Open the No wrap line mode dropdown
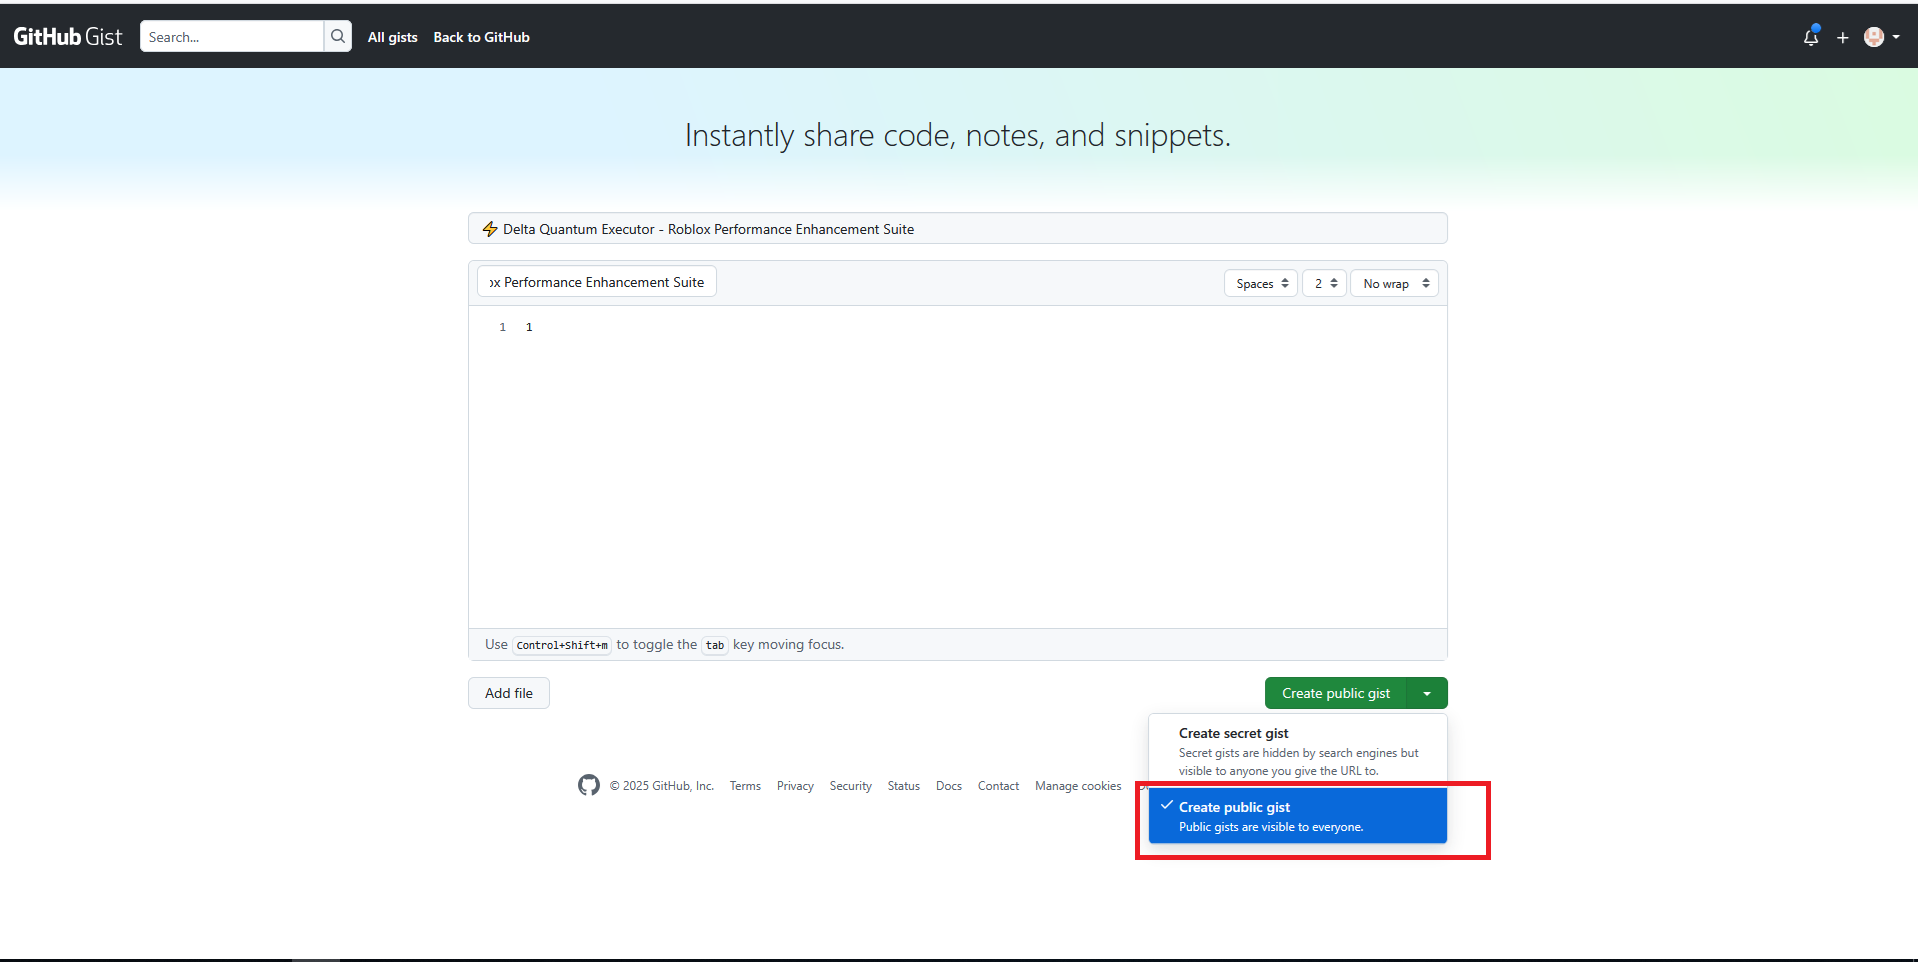Screen dimensions: 1918x962 coord(1394,284)
